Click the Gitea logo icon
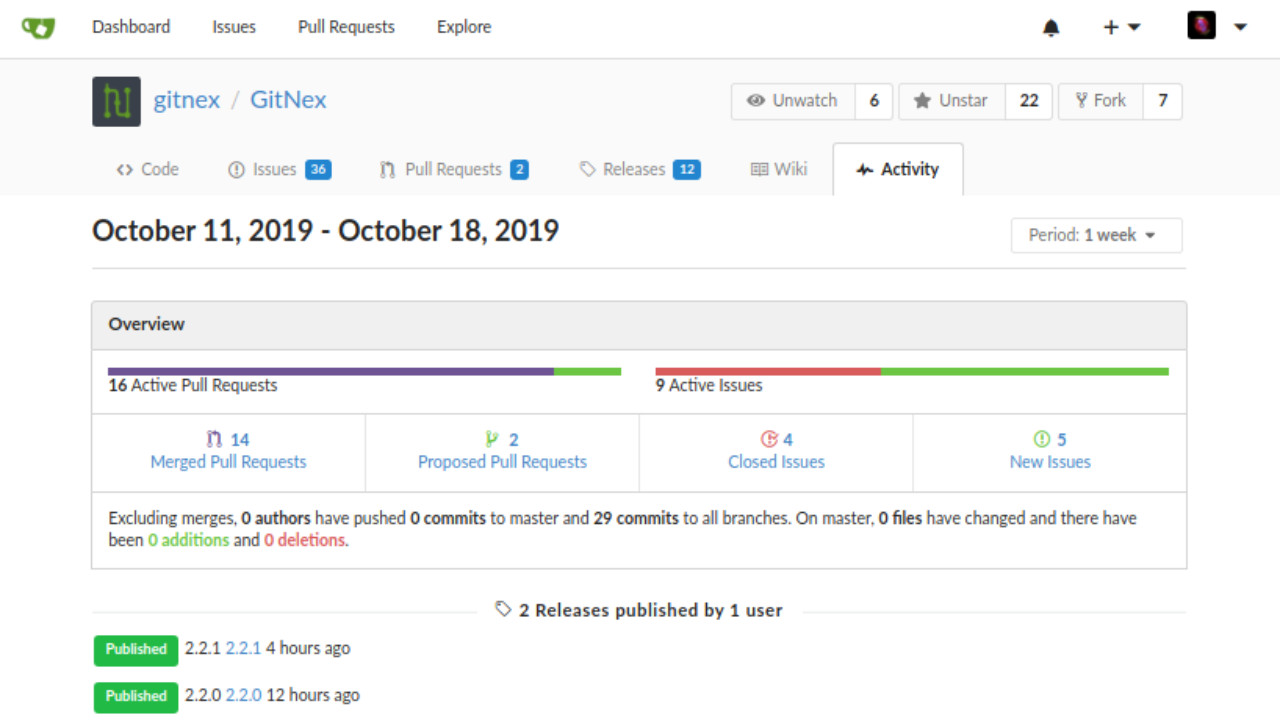Screen dimensions: 1280x720 38,27
